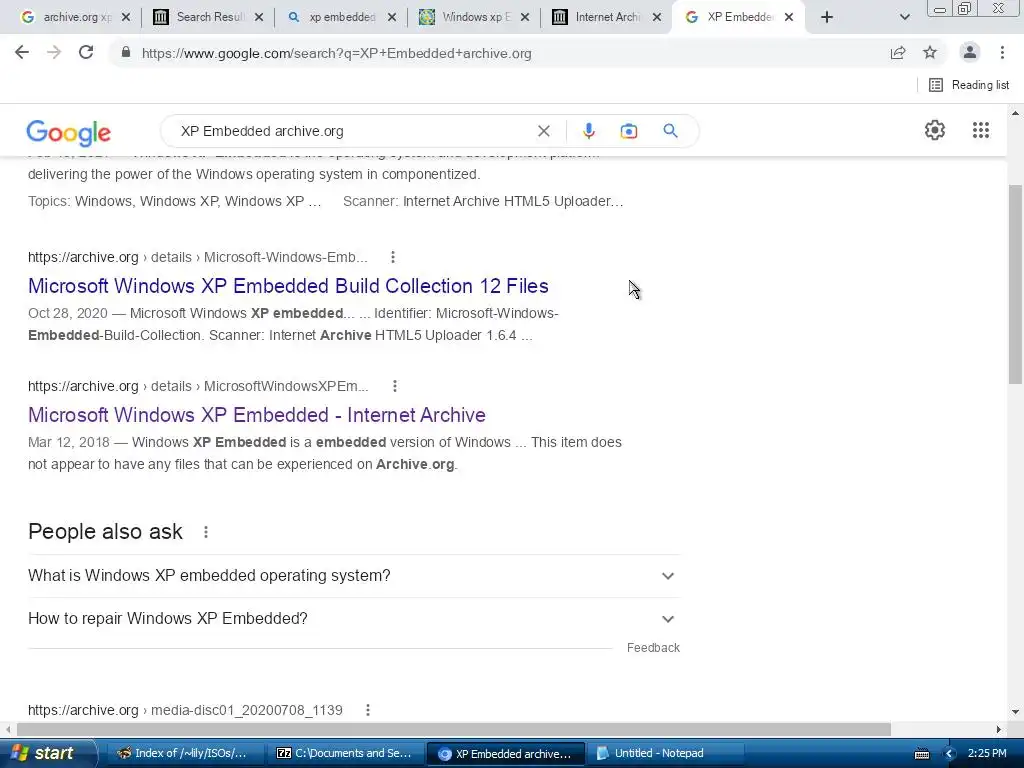Image resolution: width=1024 pixels, height=768 pixels.
Task: Start voice search with microphone
Action: click(588, 131)
